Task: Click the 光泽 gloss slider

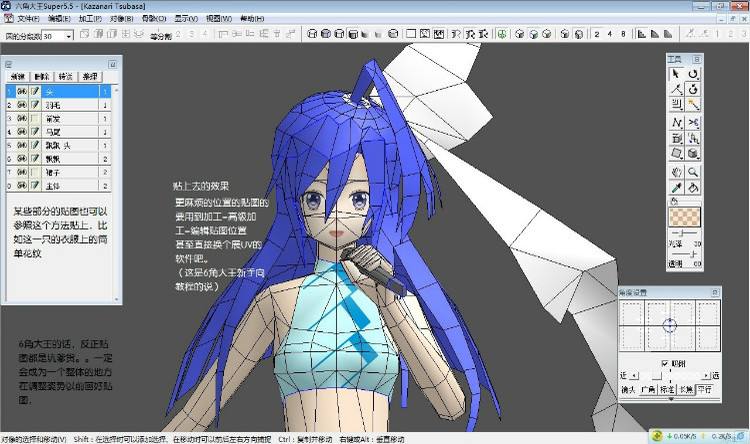Action: pos(684,233)
